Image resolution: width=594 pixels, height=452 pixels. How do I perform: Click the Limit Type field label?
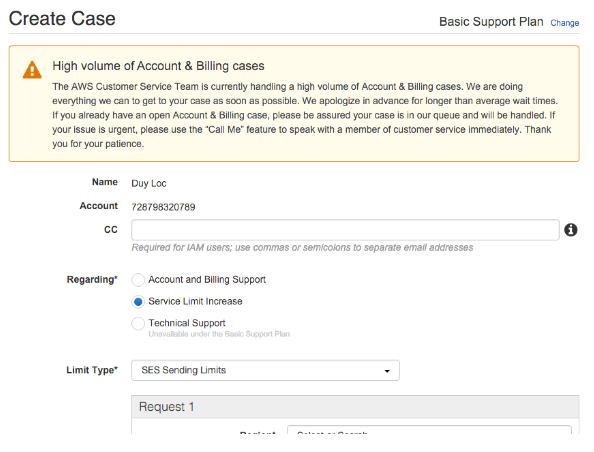[92, 370]
